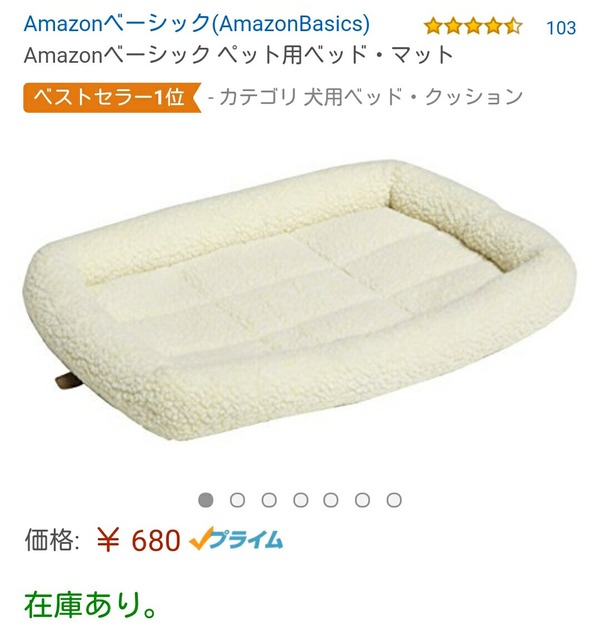Click the 在庫あり stock status text
Viewport: 600px width, 632px height.
91,605
